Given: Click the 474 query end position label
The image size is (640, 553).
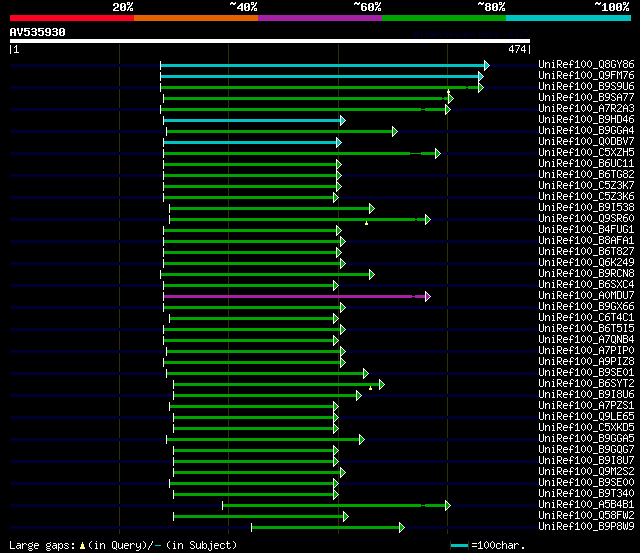Looking at the screenshot, I should tap(517, 49).
